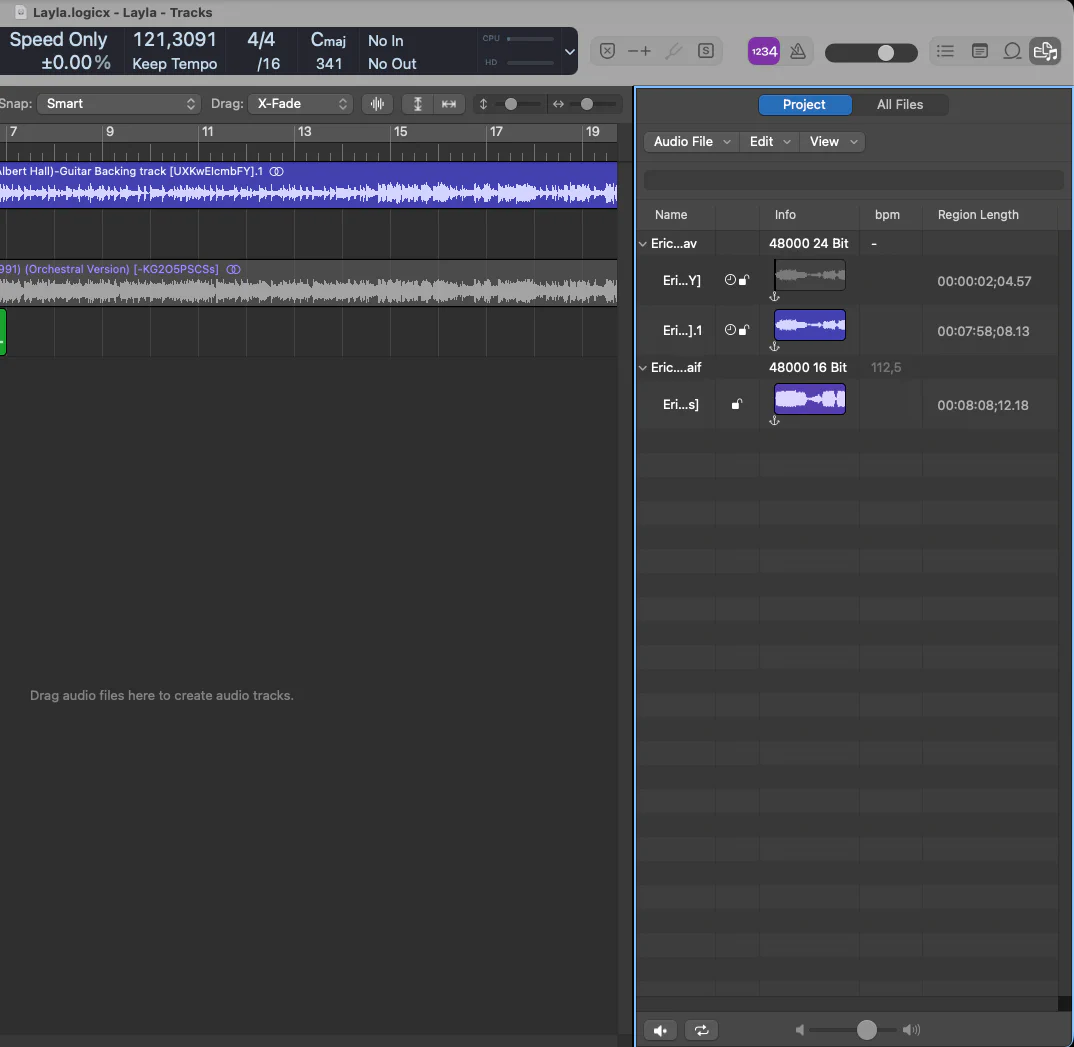The width and height of the screenshot is (1074, 1047).
Task: Click the waveform thumbnail of Eri...].1
Action: tap(810, 325)
